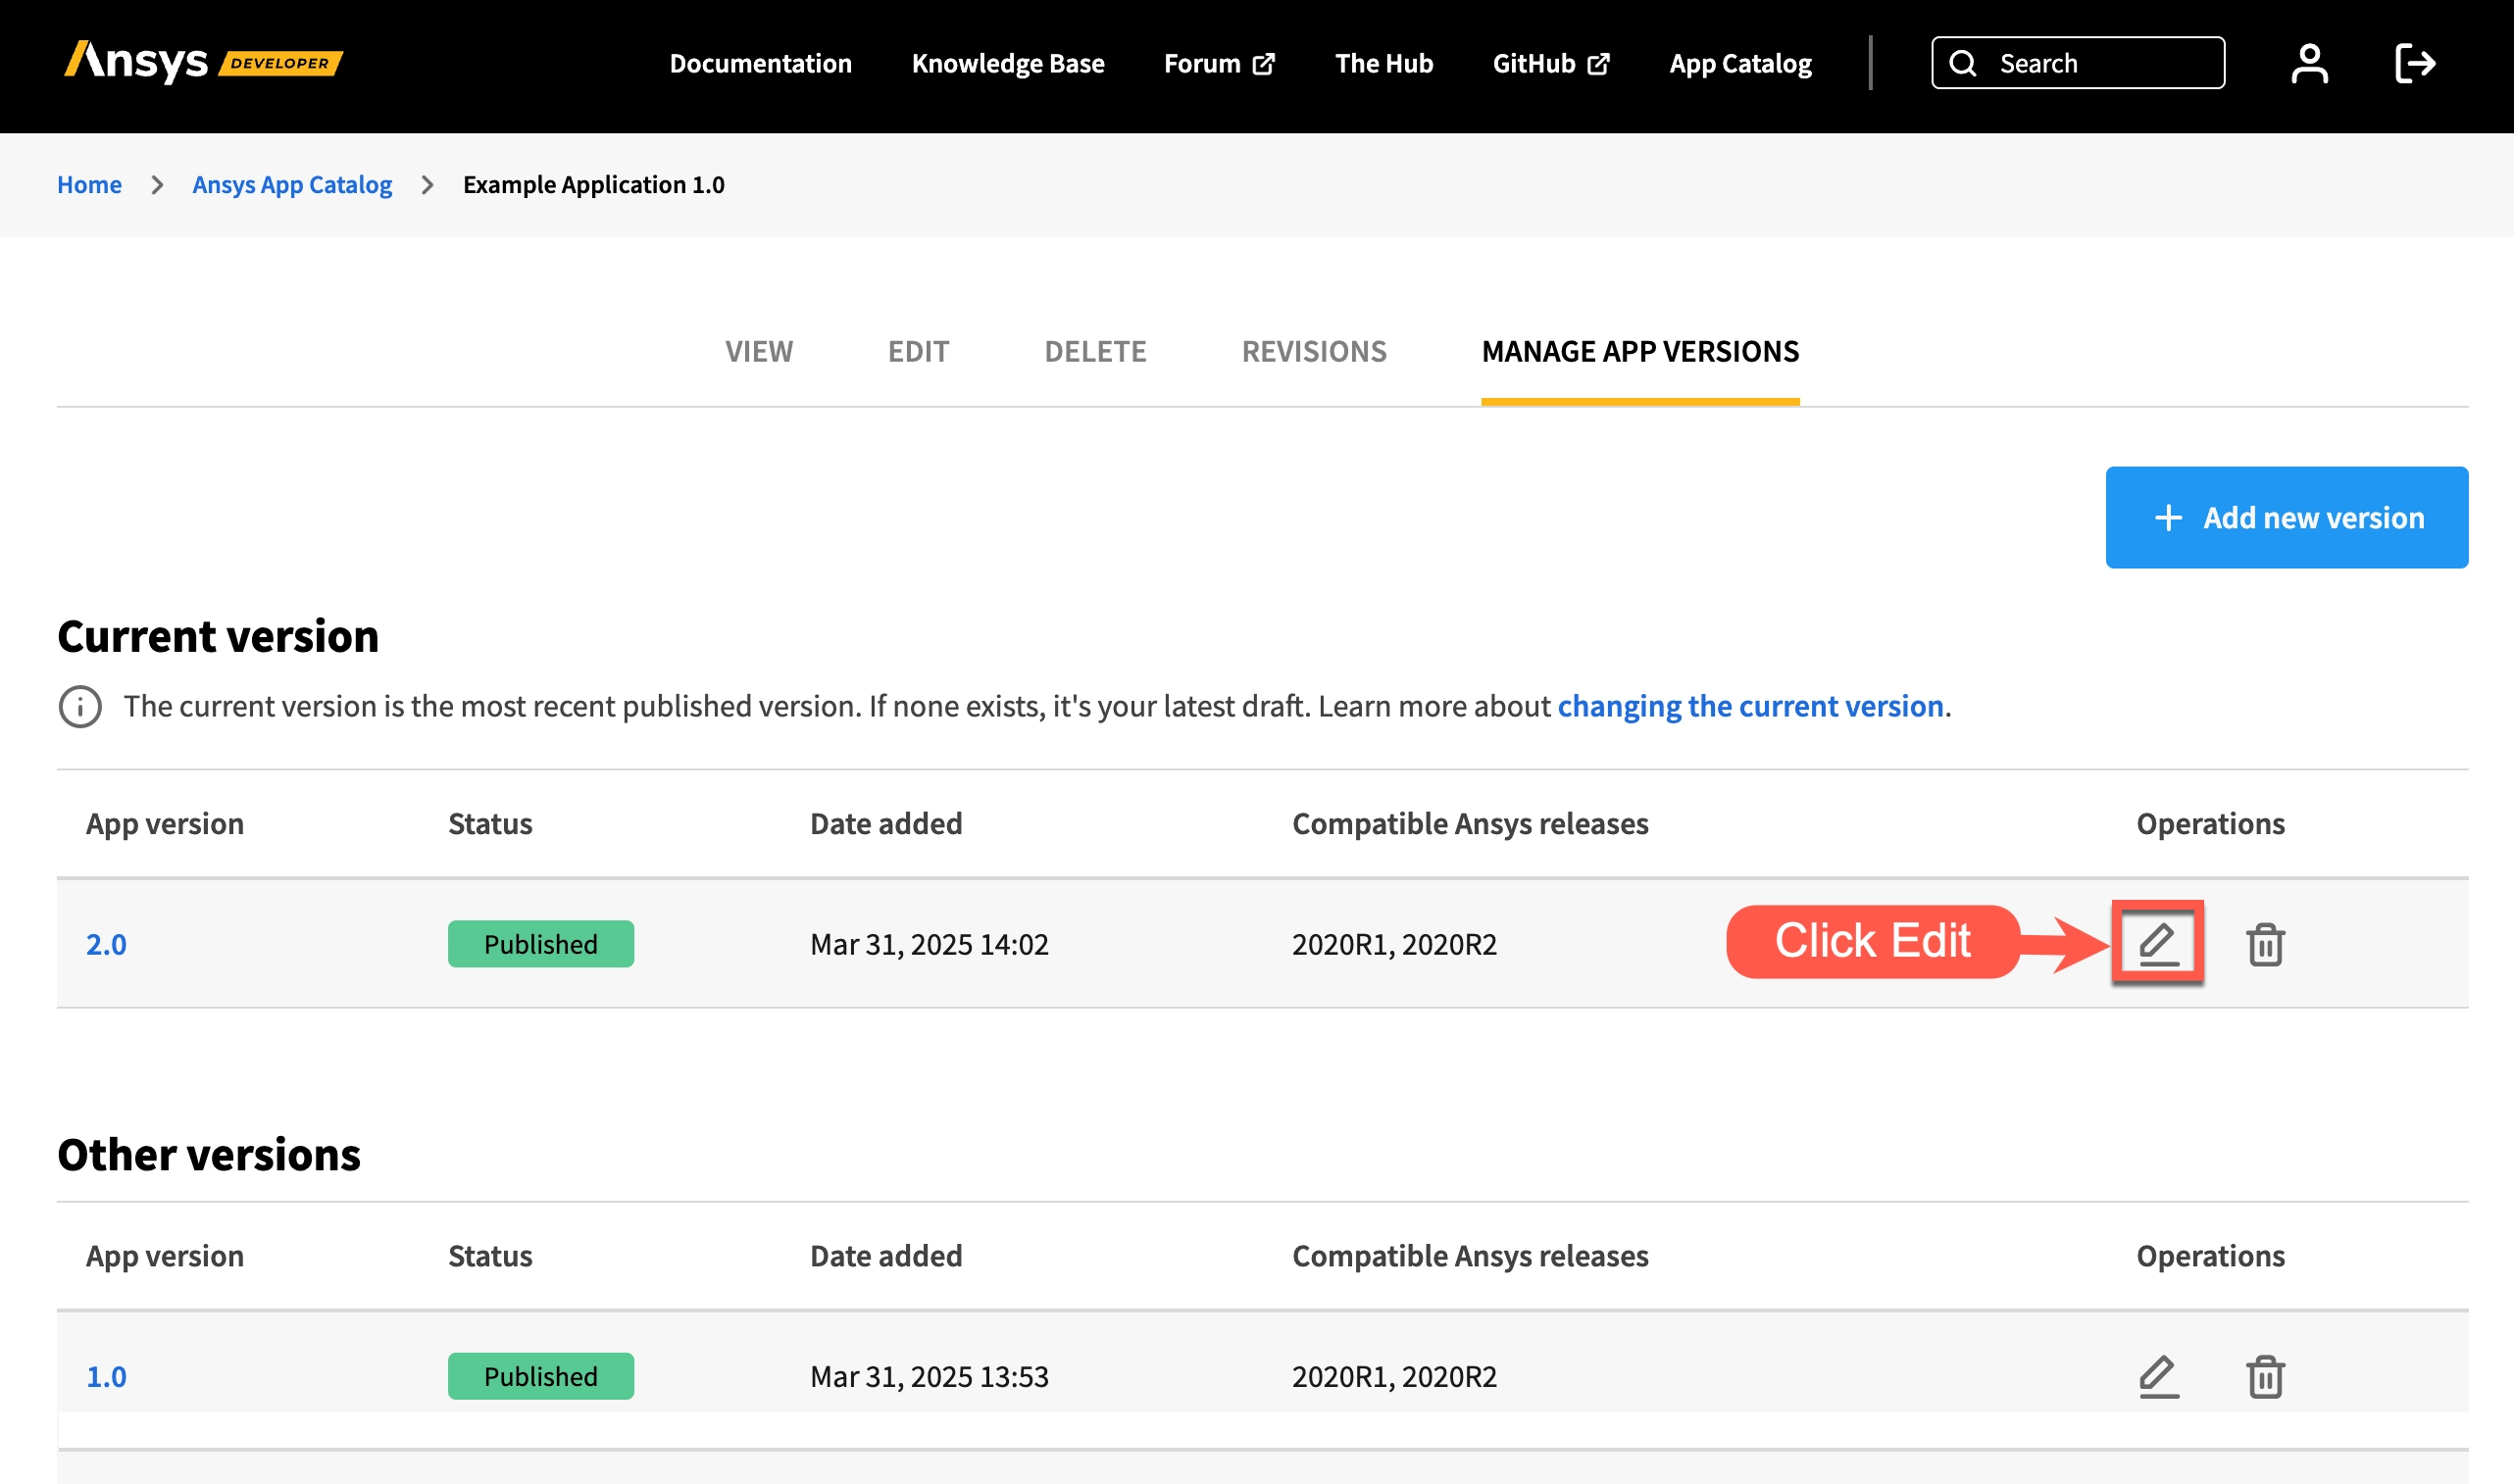Viewport: 2514px width, 1484px height.
Task: Open the REVISIONS tab
Action: [x=1314, y=352]
